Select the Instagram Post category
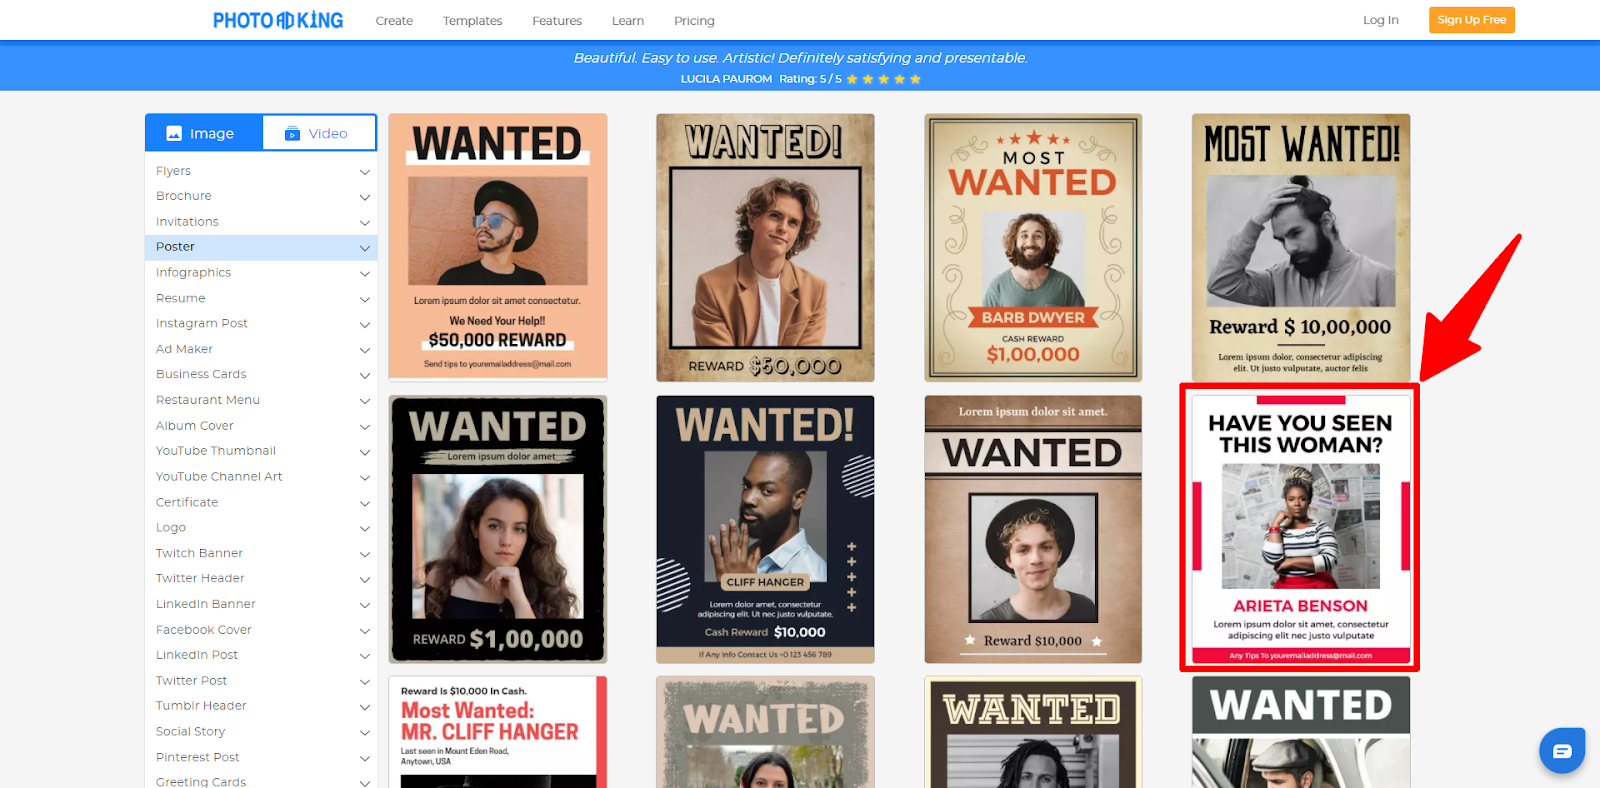The width and height of the screenshot is (1600, 788). tap(202, 324)
